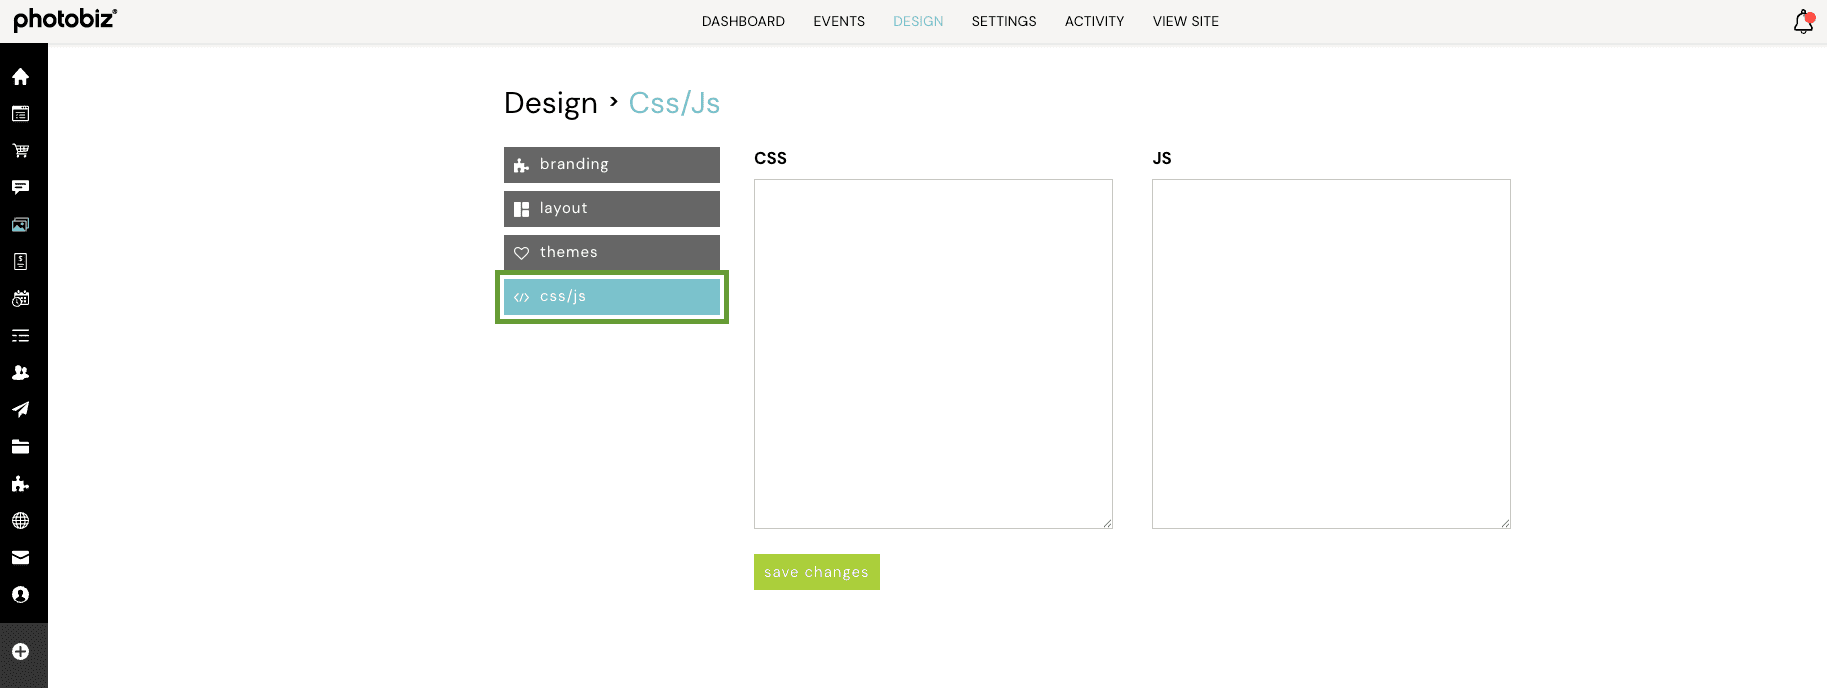Open the branding design section
The image size is (1827, 688).
(612, 165)
